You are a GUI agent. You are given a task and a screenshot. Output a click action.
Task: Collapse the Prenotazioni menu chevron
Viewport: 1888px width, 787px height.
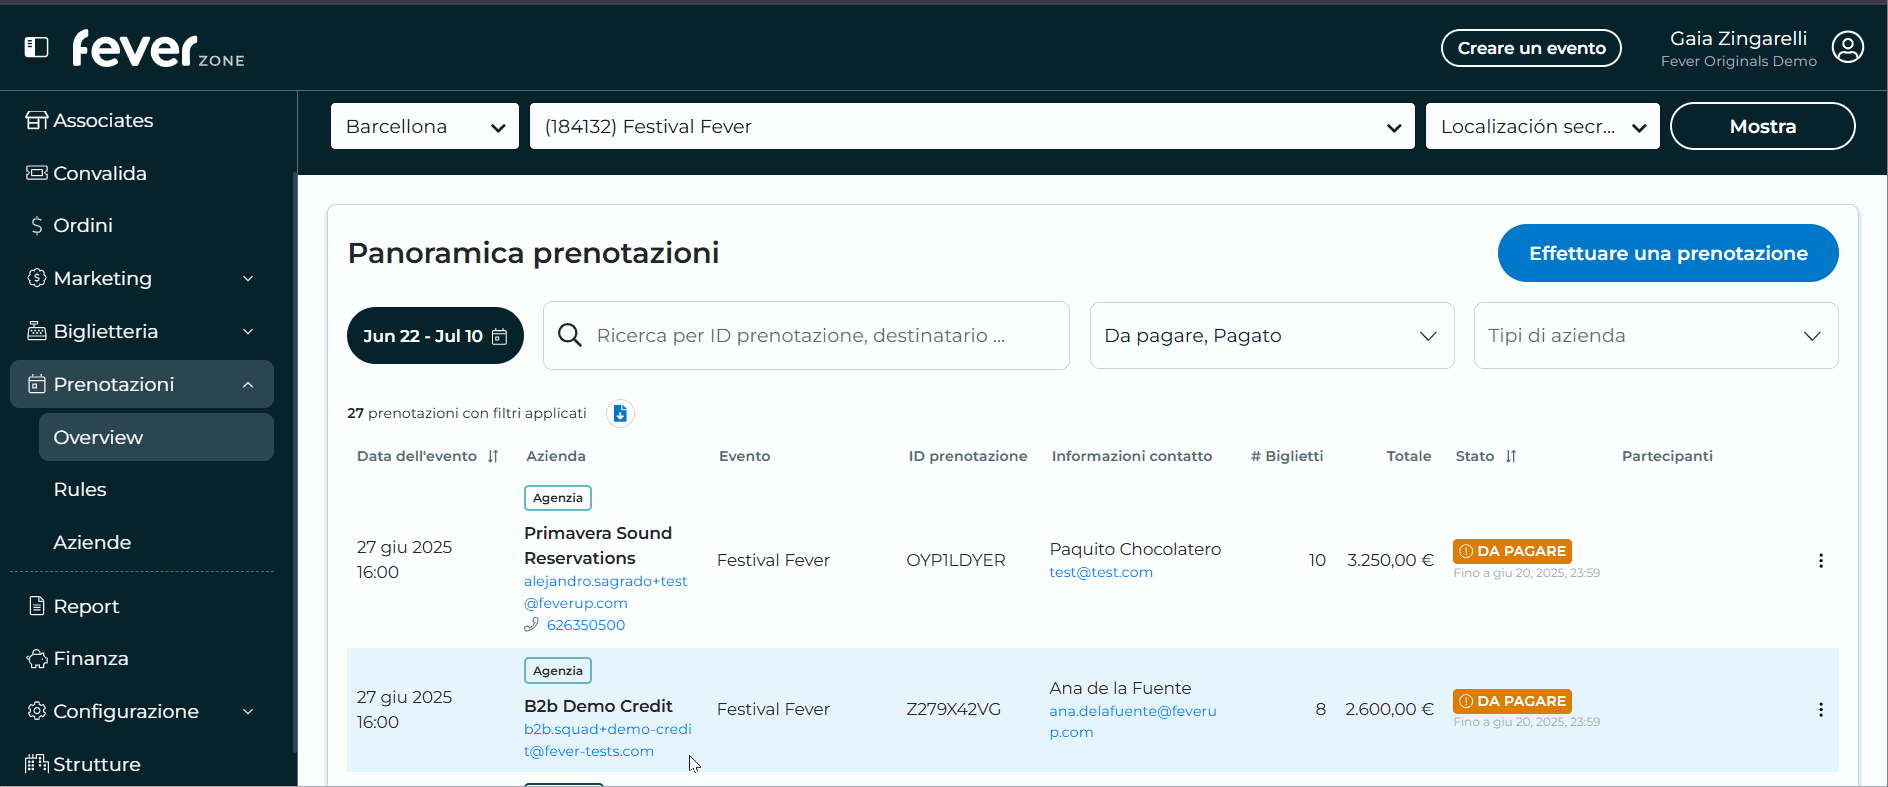[x=248, y=385]
